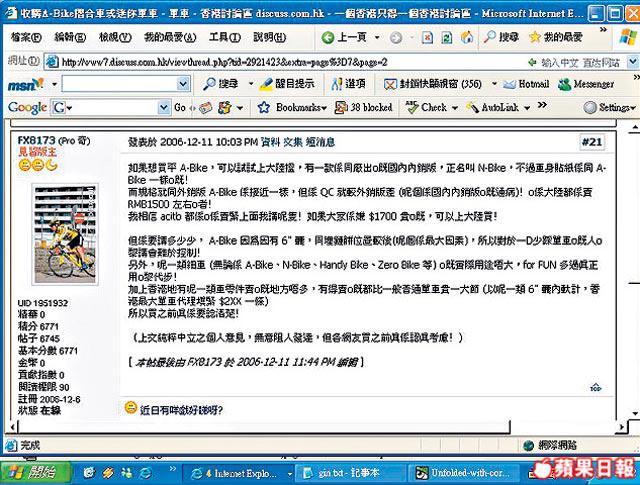This screenshot has height=485, width=640.
Task: Click the IE quick launch icon
Action: (144, 473)
